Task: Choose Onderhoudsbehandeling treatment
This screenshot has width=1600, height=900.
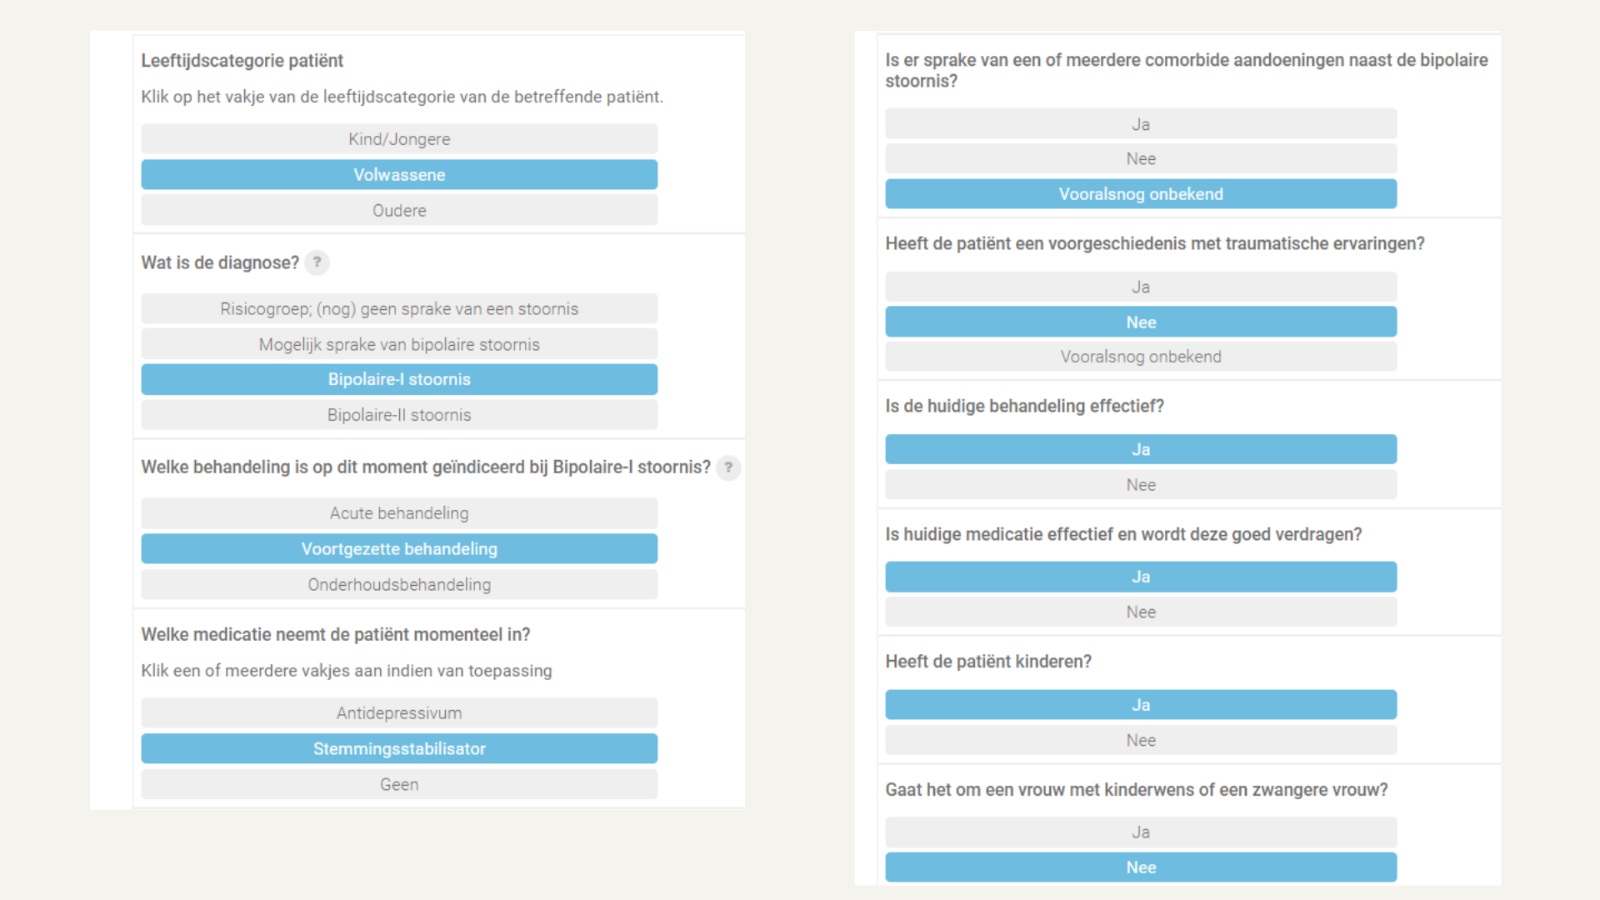Action: point(399,584)
